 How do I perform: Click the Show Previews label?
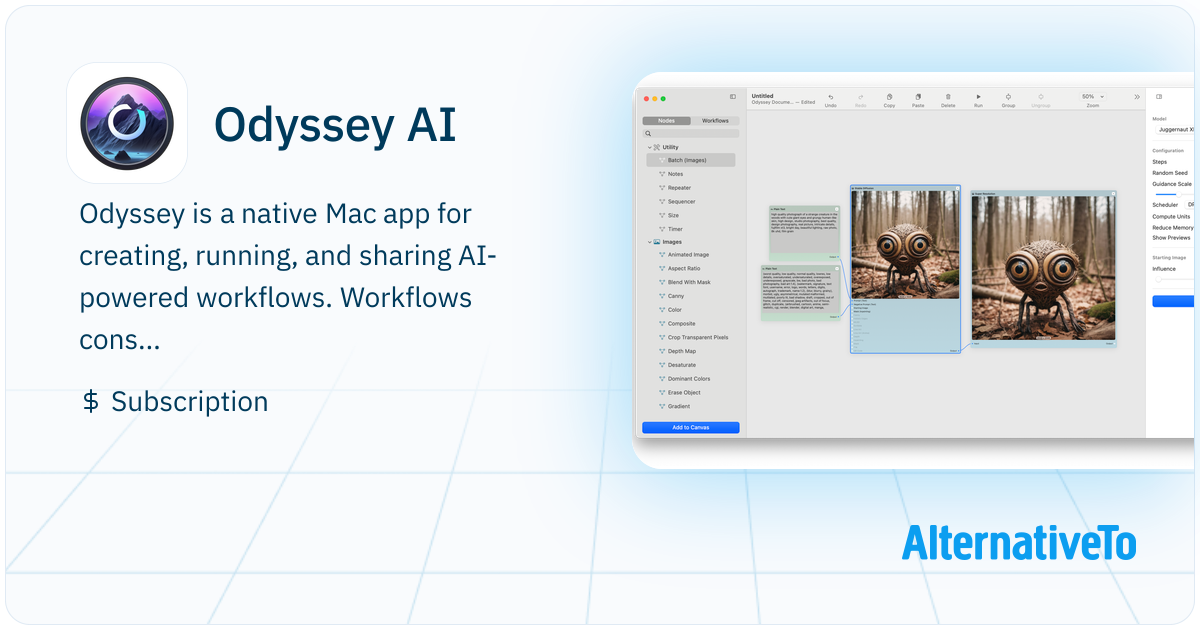pyautogui.click(x=1172, y=238)
